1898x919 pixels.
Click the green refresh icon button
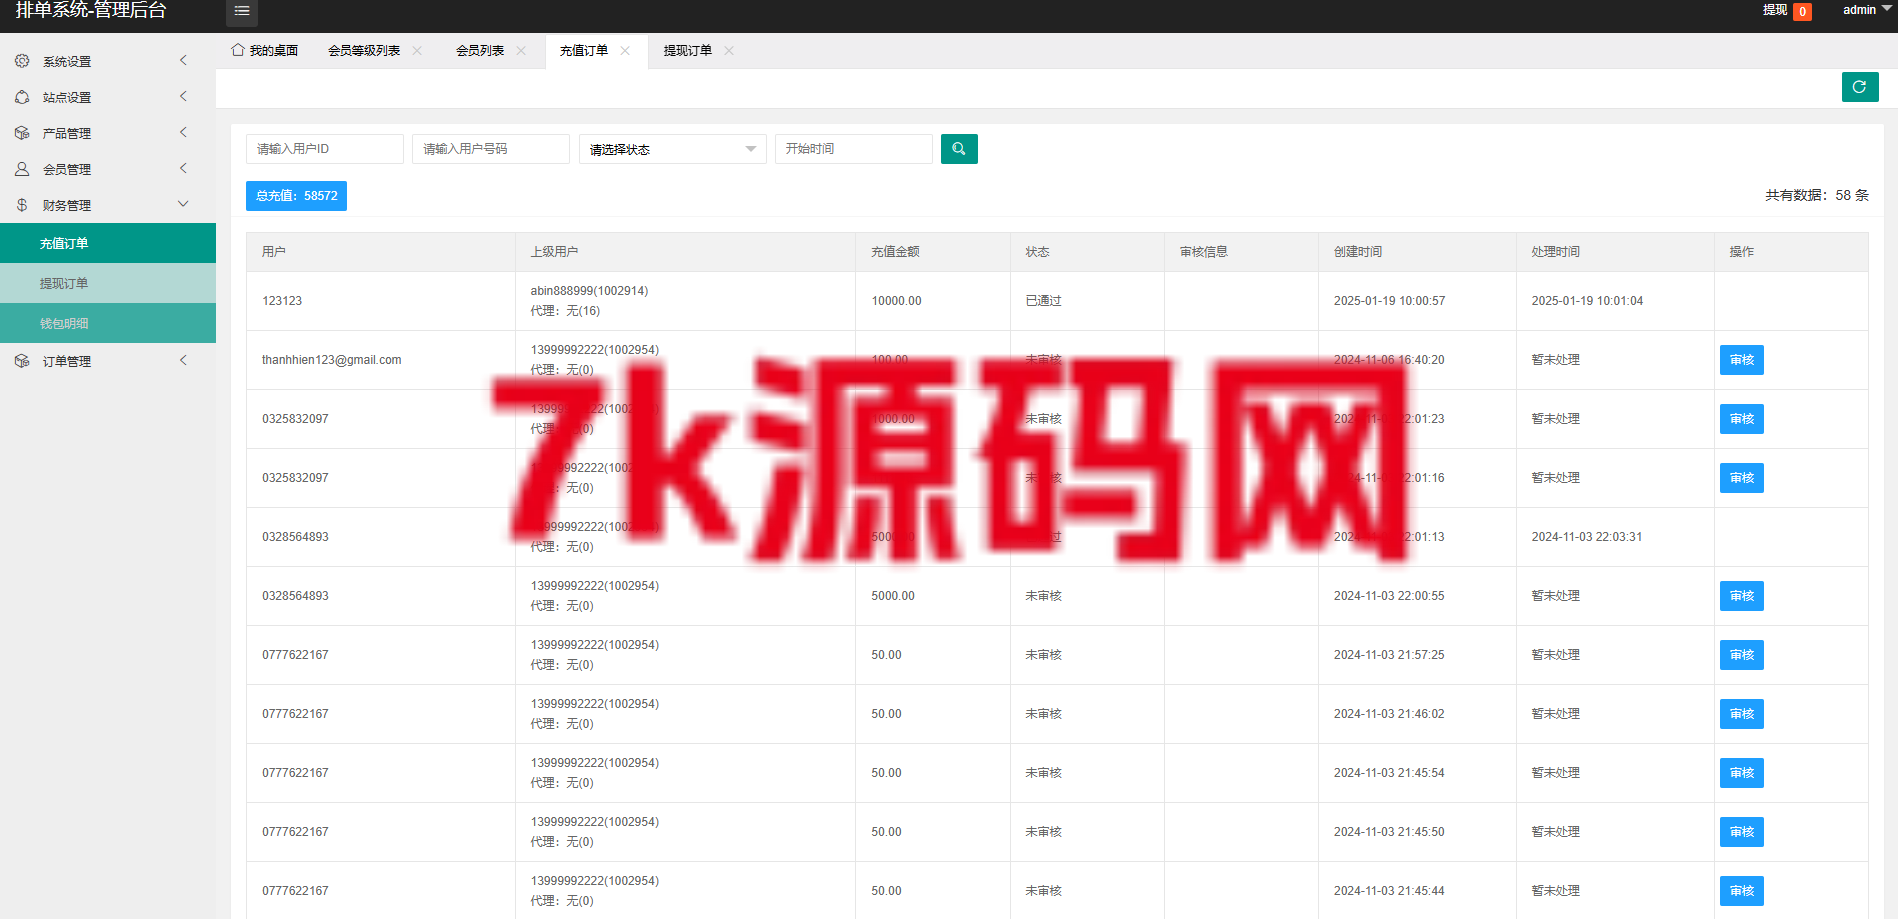click(x=1860, y=87)
